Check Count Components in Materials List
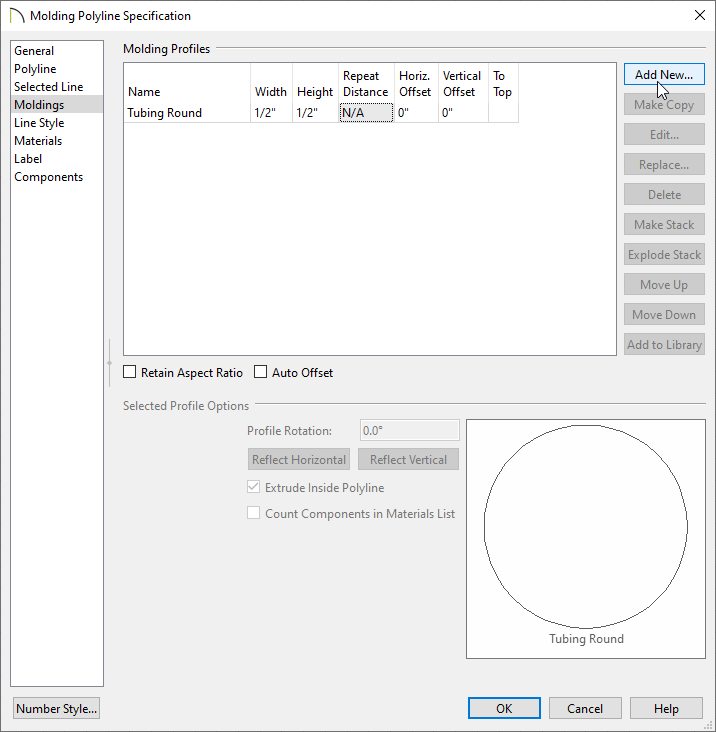The image size is (716, 732). point(253,513)
